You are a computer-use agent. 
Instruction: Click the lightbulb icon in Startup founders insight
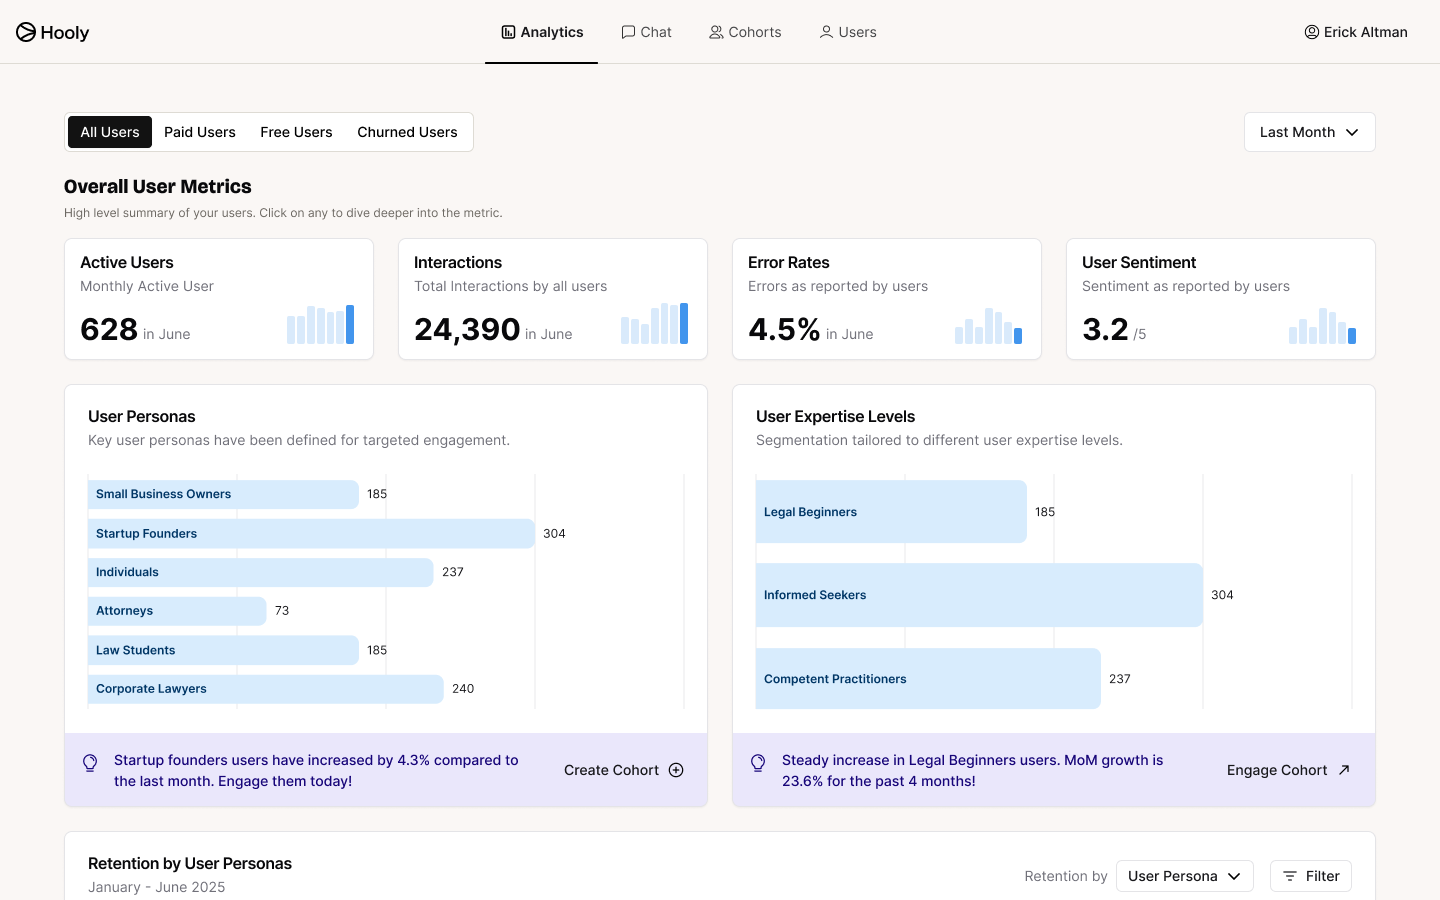(90, 763)
